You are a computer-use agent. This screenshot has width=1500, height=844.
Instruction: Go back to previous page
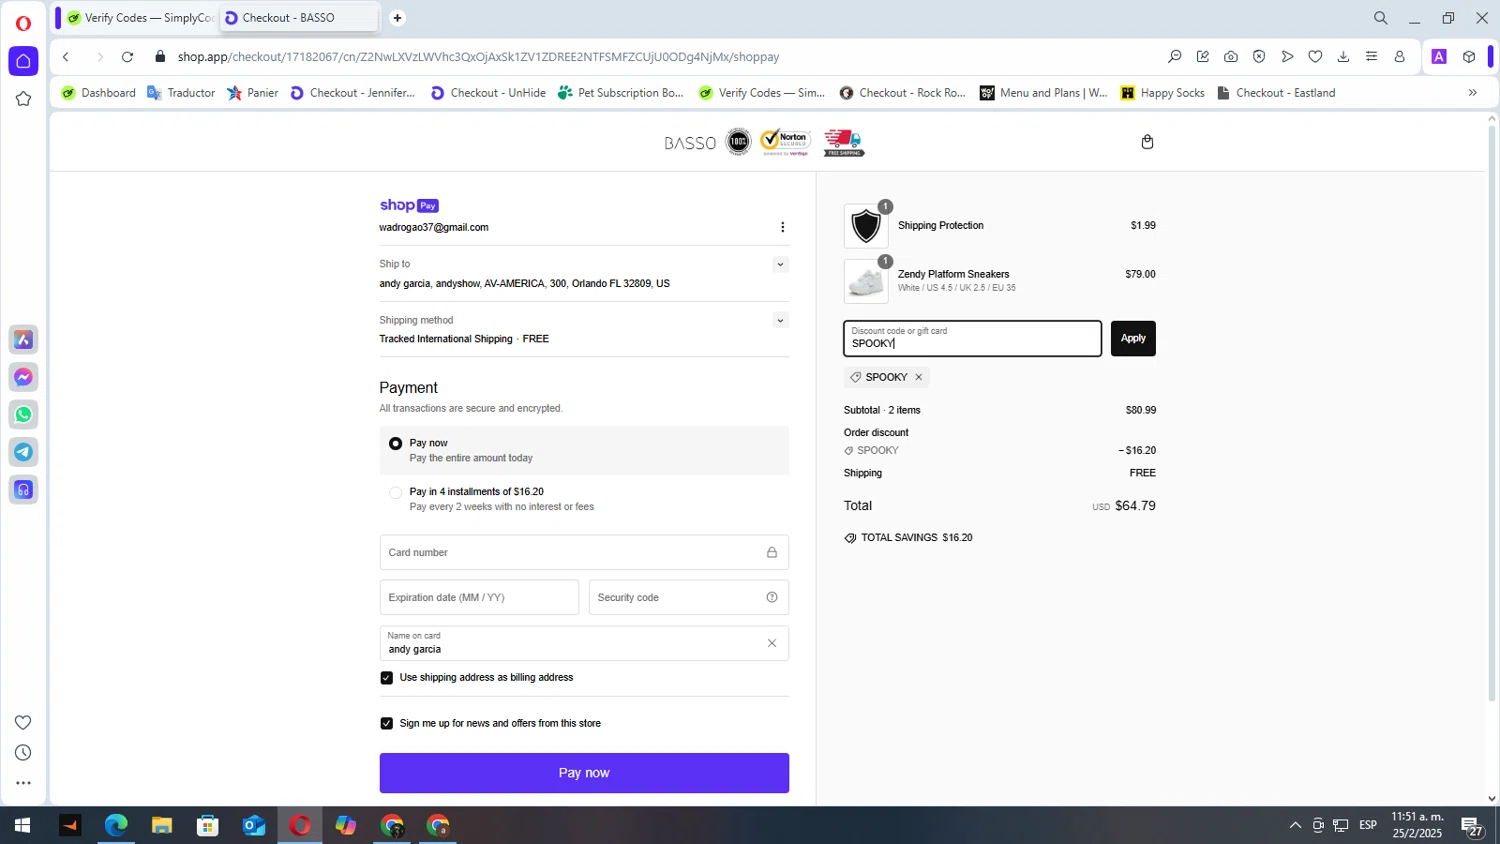[66, 57]
